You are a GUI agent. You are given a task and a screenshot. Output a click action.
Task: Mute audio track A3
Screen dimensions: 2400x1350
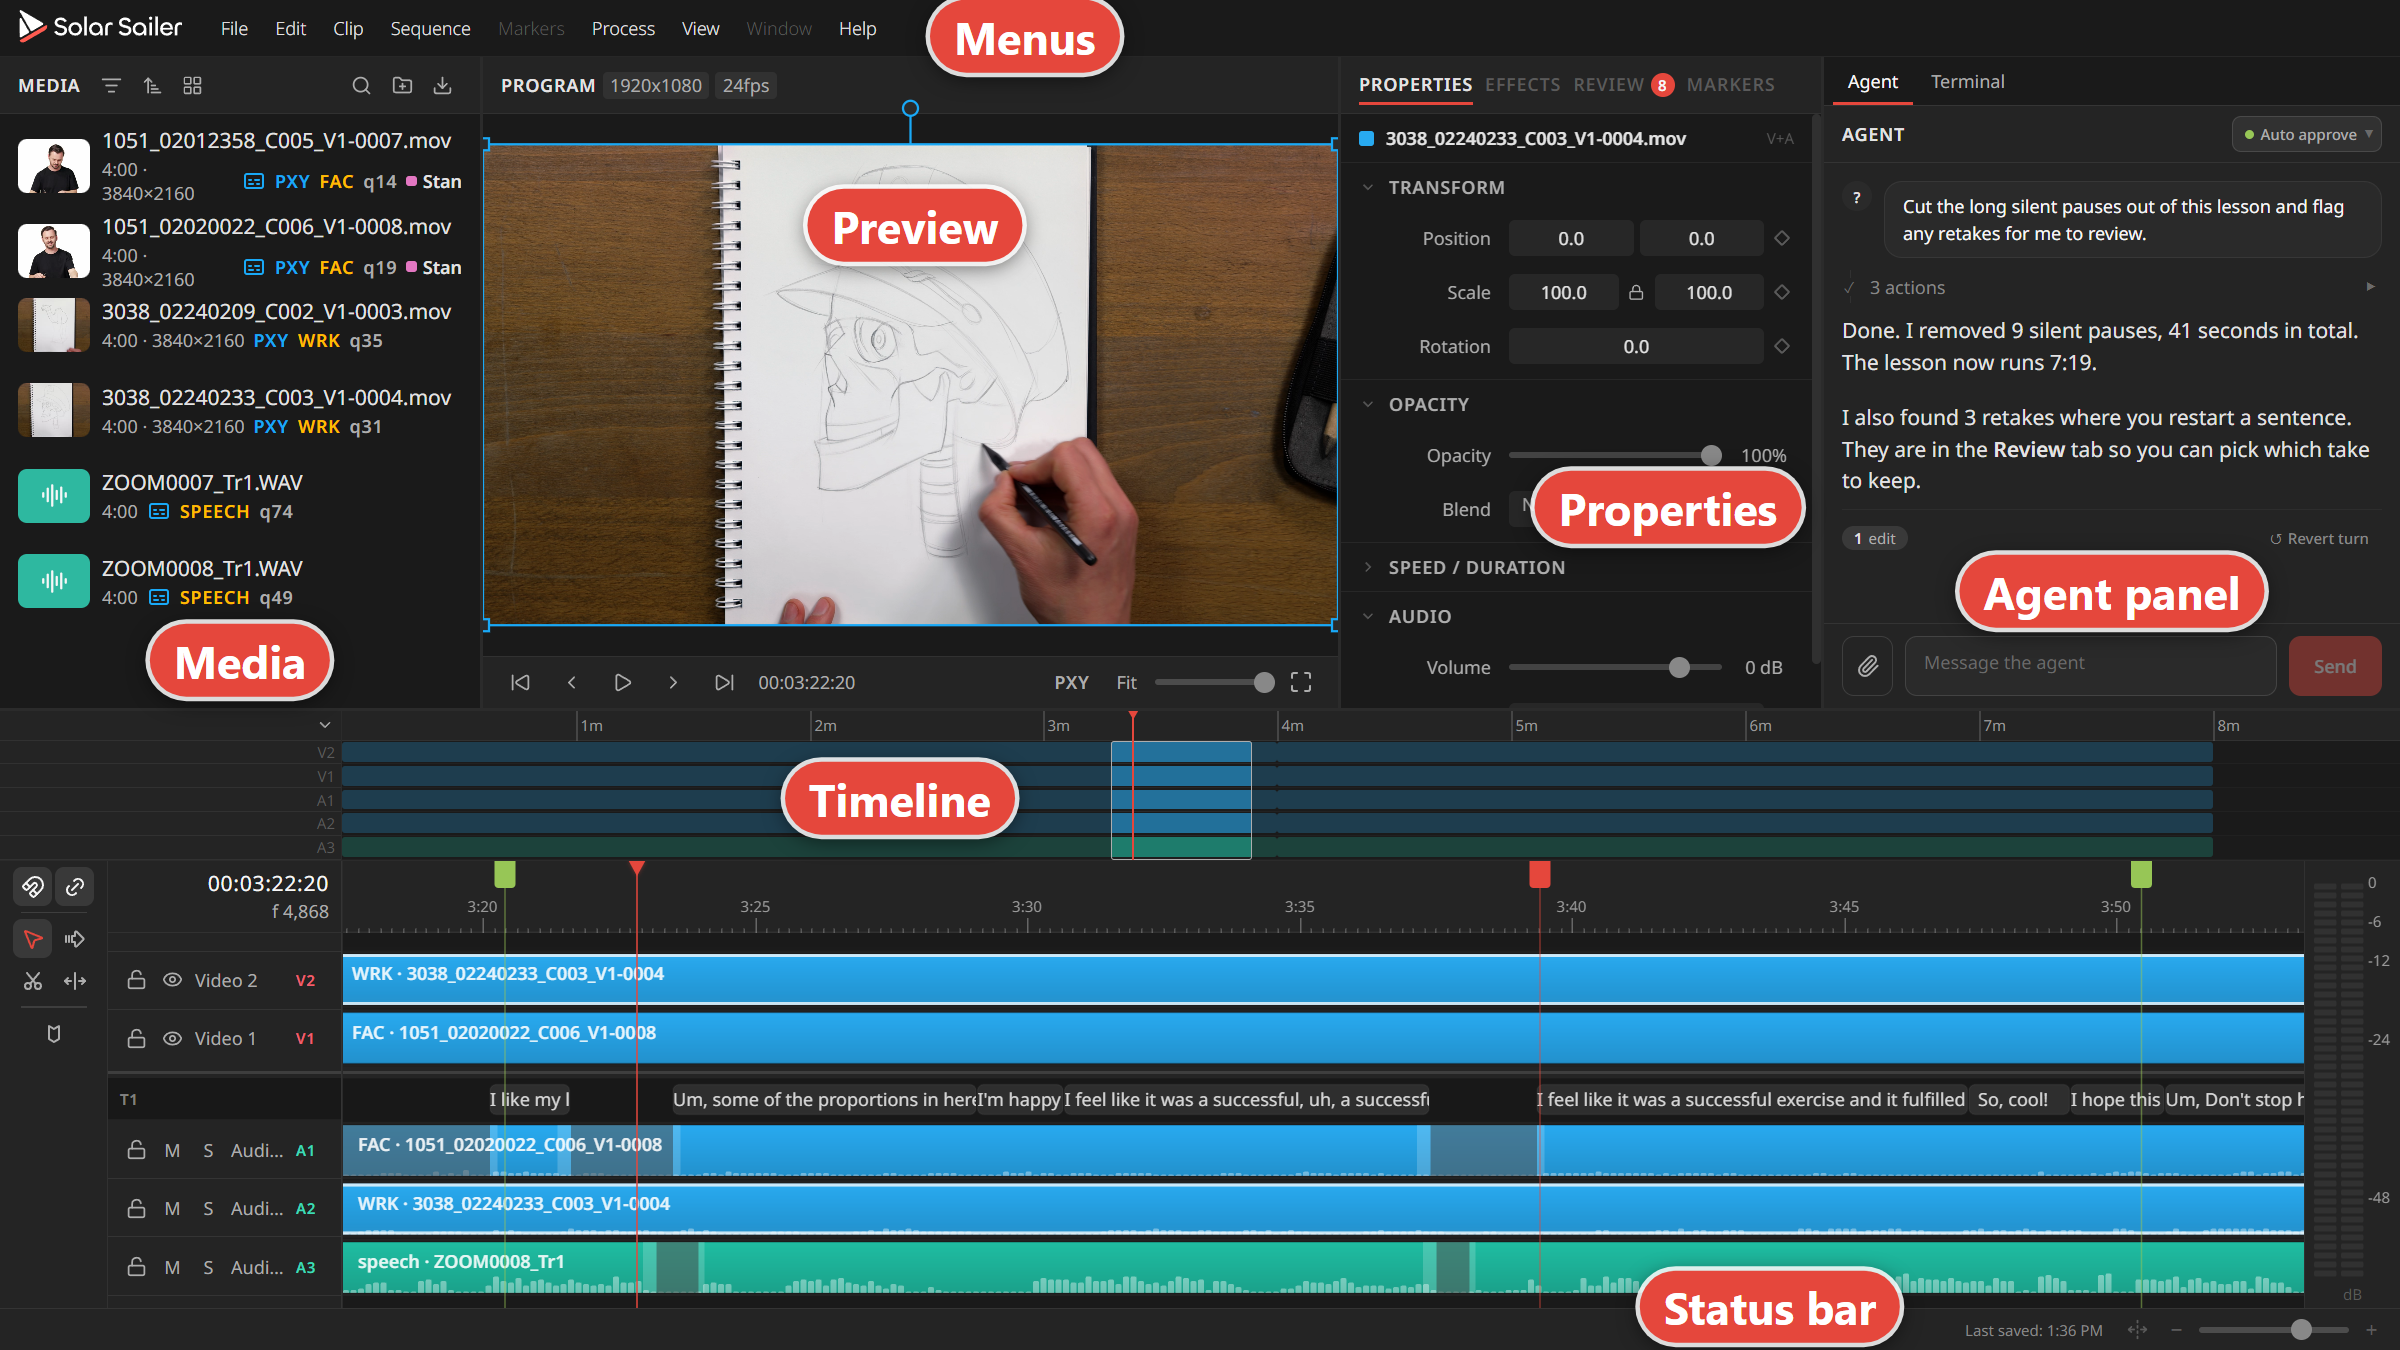(172, 1268)
